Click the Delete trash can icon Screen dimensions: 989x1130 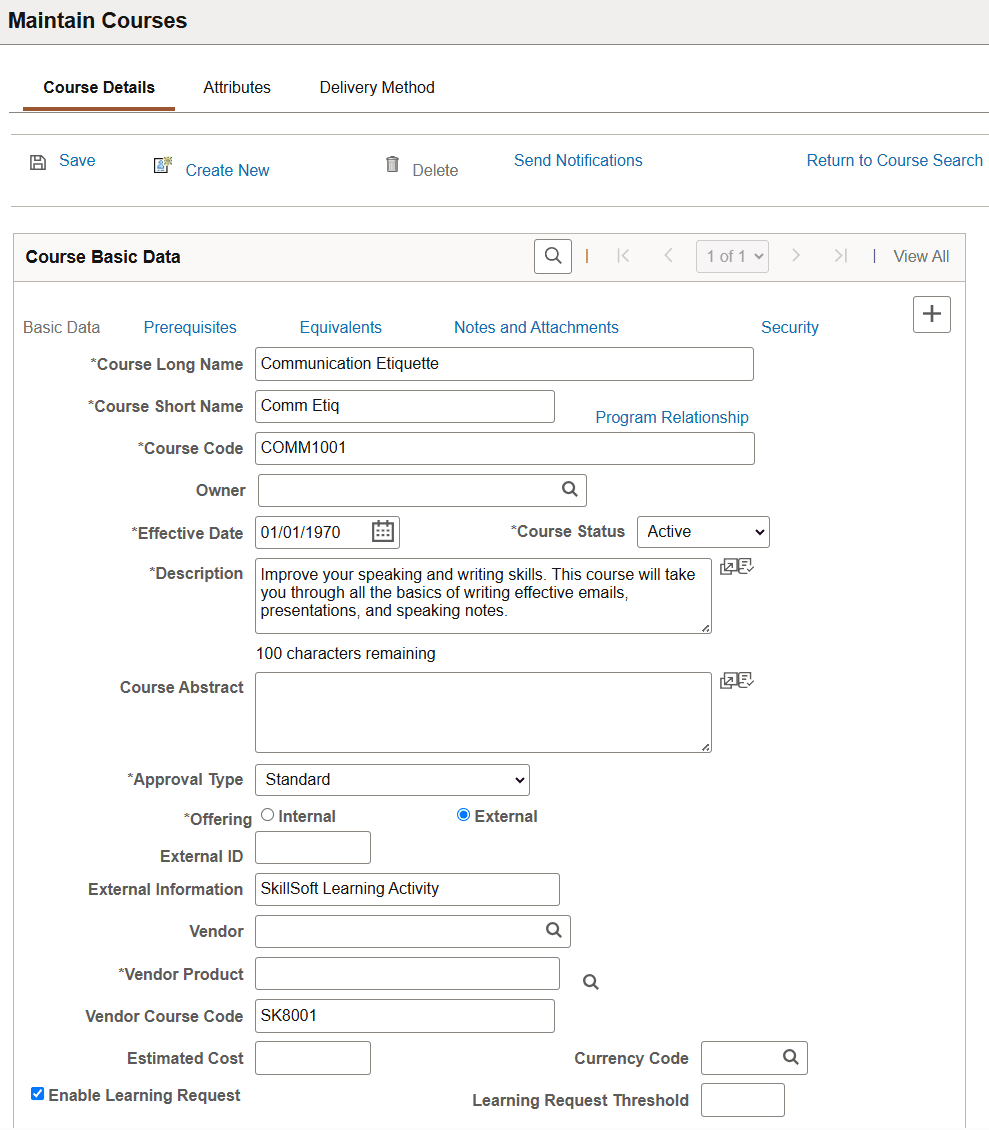(x=392, y=164)
